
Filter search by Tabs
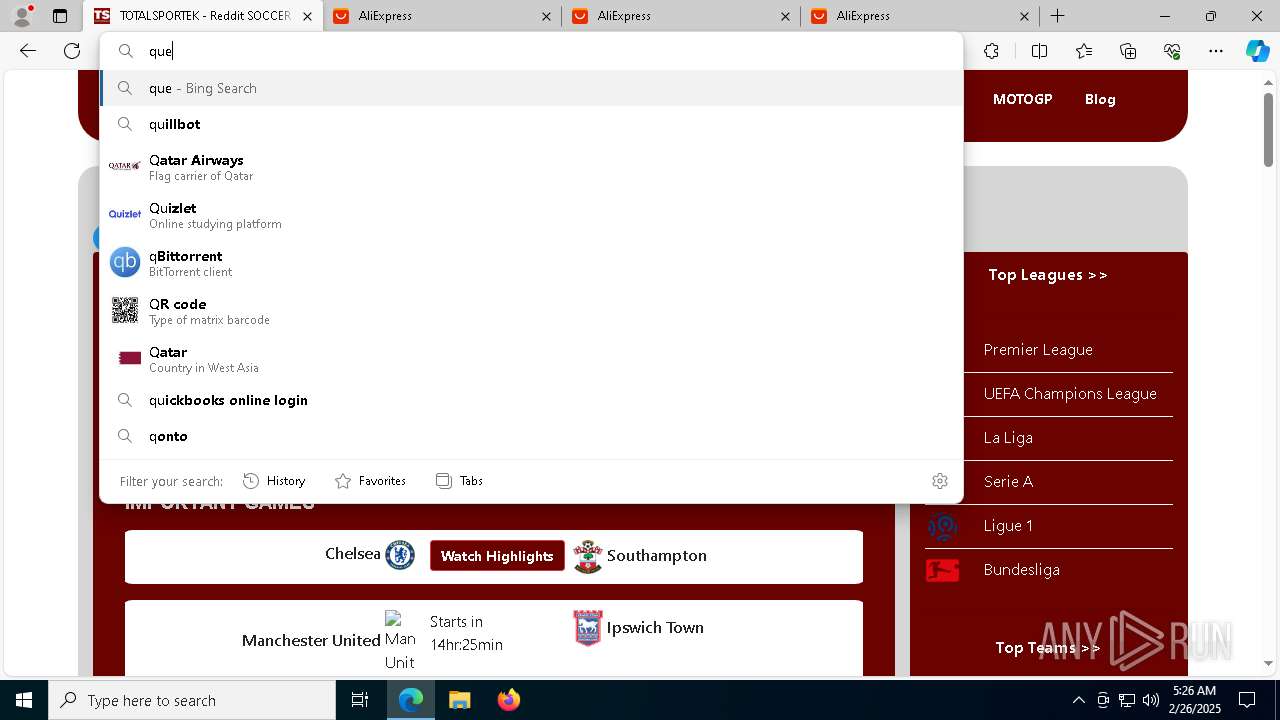pos(460,481)
